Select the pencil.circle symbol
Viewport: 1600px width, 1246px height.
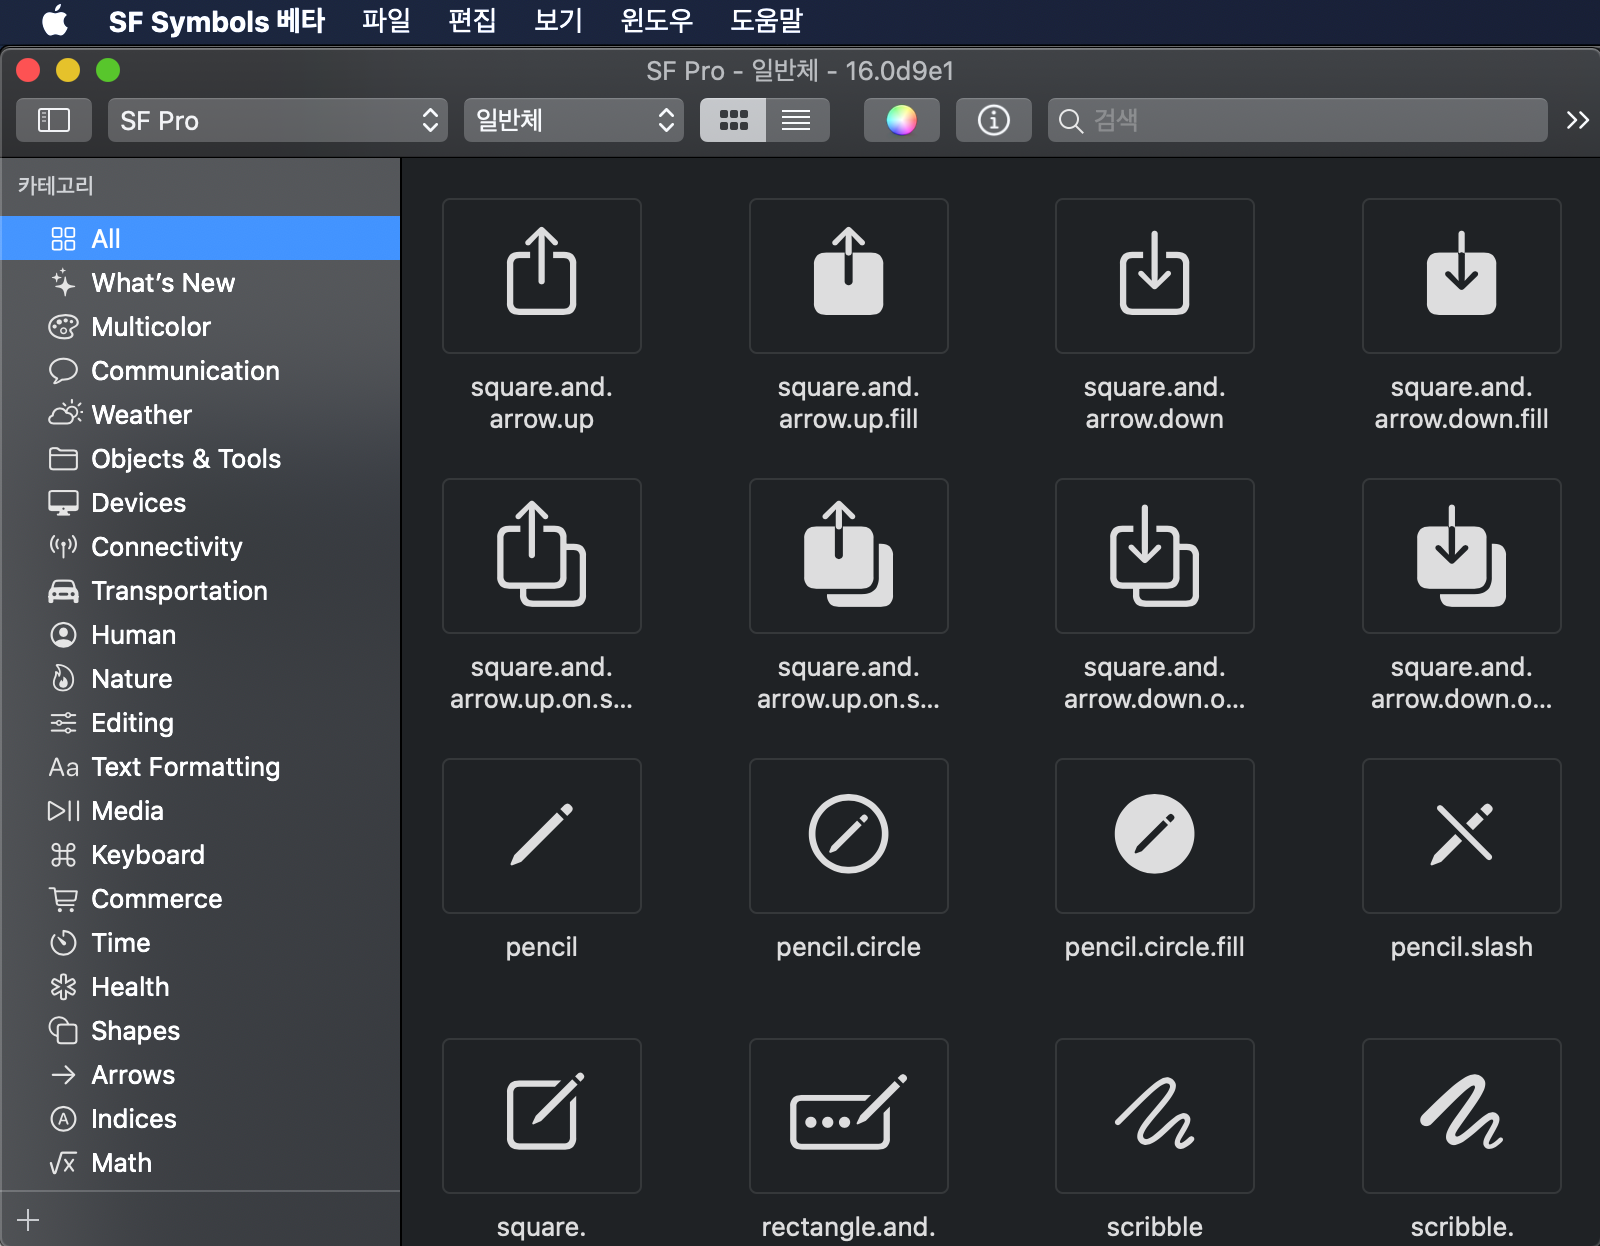849,836
